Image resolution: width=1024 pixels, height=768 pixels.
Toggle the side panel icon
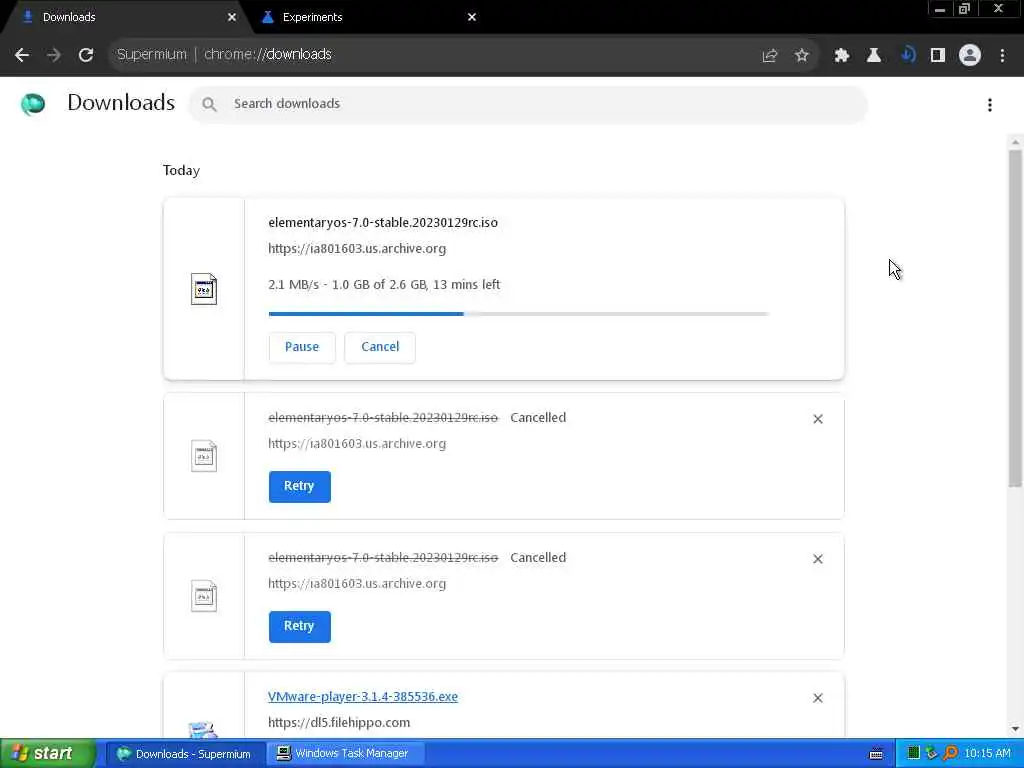(x=938, y=55)
